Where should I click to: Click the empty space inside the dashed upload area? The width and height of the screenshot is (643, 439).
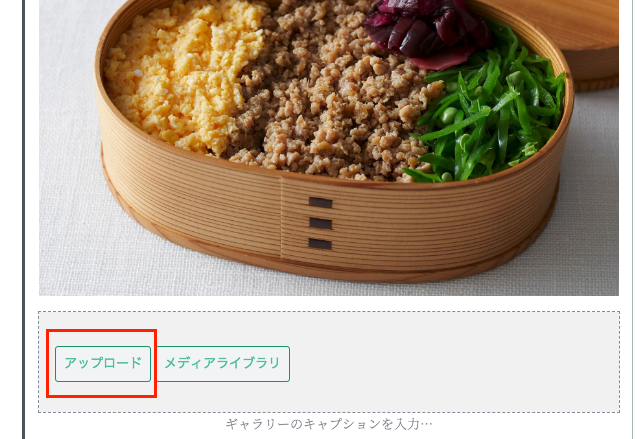click(x=451, y=363)
